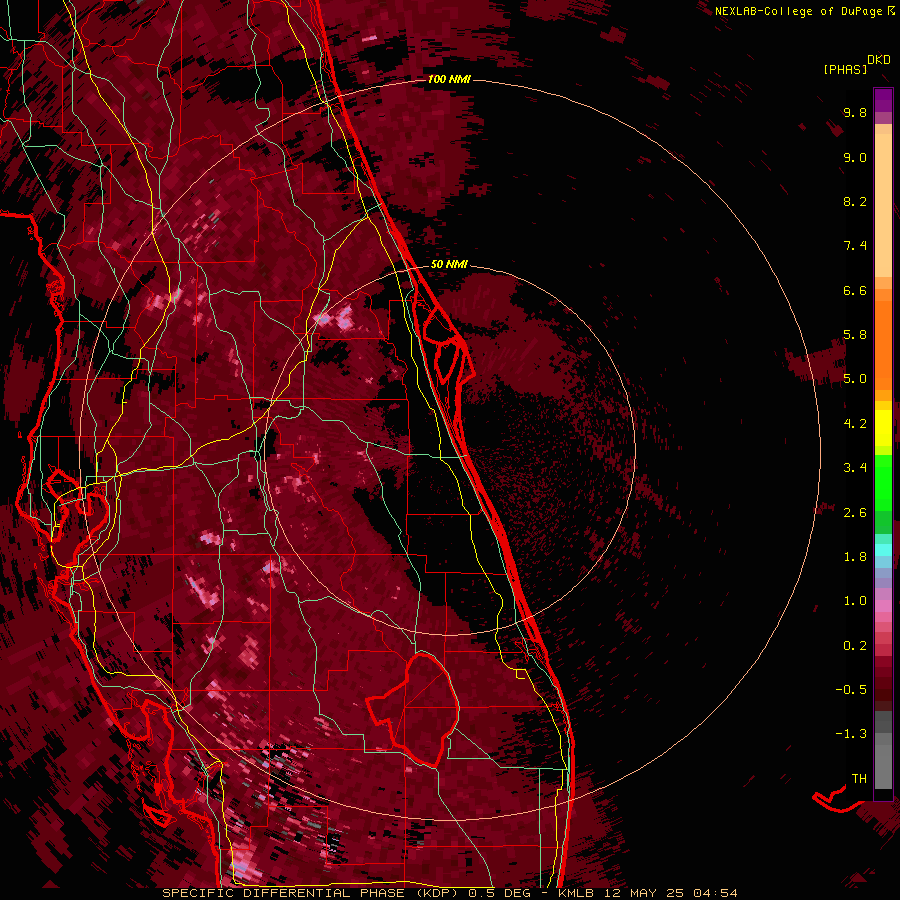
Task: Click the [PHAS] label above color bar
Action: [845, 69]
